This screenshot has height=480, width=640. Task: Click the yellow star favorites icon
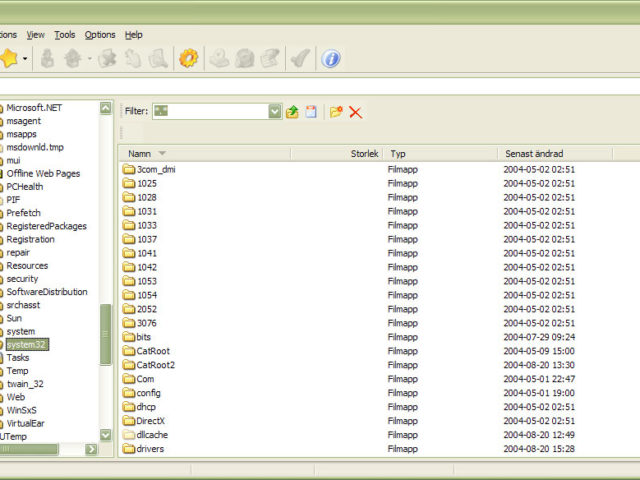click(x=9, y=59)
